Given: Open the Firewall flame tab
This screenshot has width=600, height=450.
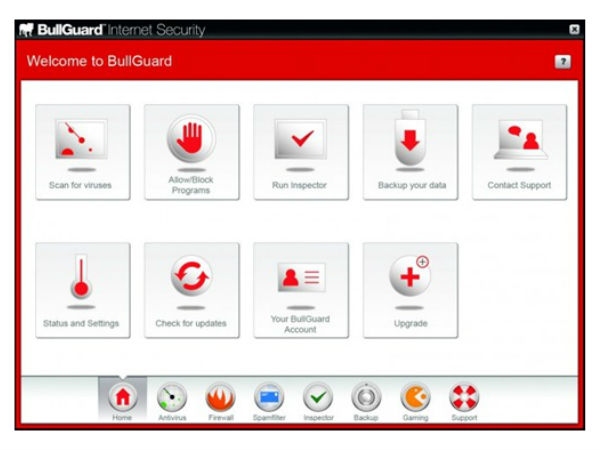Looking at the screenshot, I should [x=220, y=401].
